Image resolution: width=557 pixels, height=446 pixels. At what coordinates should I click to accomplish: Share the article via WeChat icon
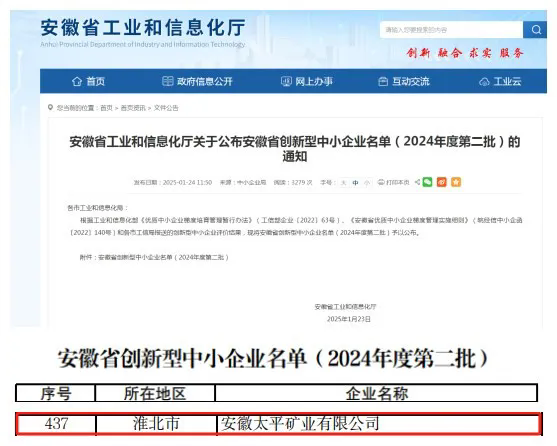tap(427, 182)
